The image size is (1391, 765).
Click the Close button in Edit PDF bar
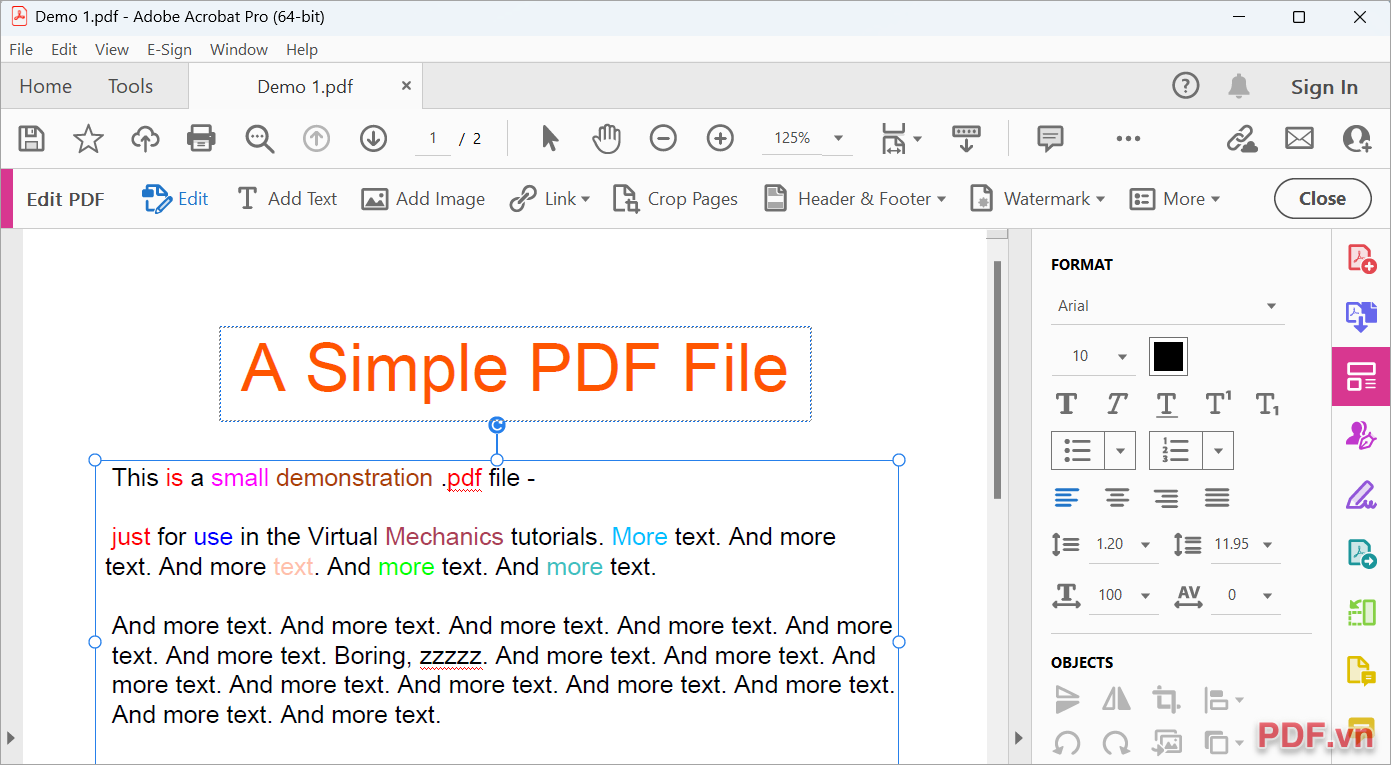1322,198
